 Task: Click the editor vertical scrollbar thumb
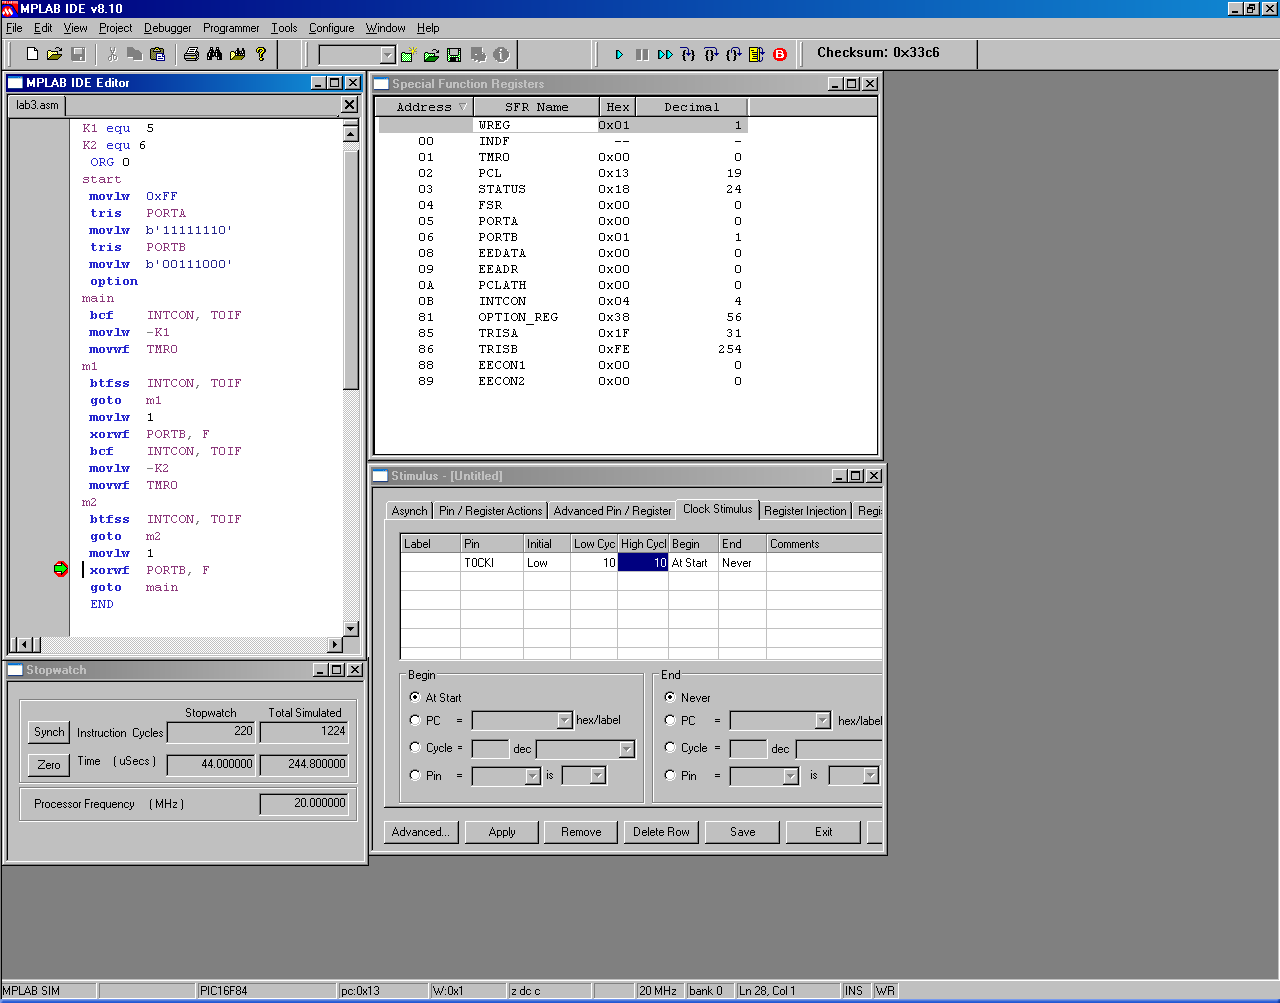click(350, 269)
